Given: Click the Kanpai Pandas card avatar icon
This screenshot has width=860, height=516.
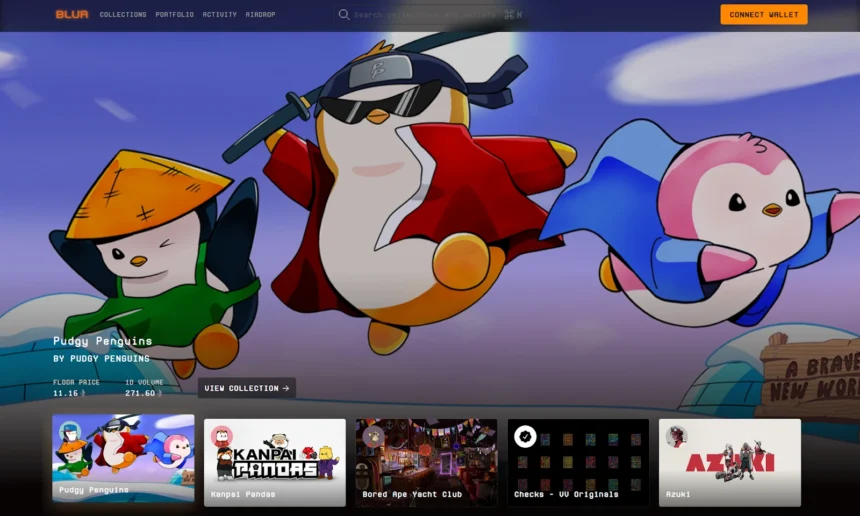Looking at the screenshot, I should pyautogui.click(x=222, y=436).
